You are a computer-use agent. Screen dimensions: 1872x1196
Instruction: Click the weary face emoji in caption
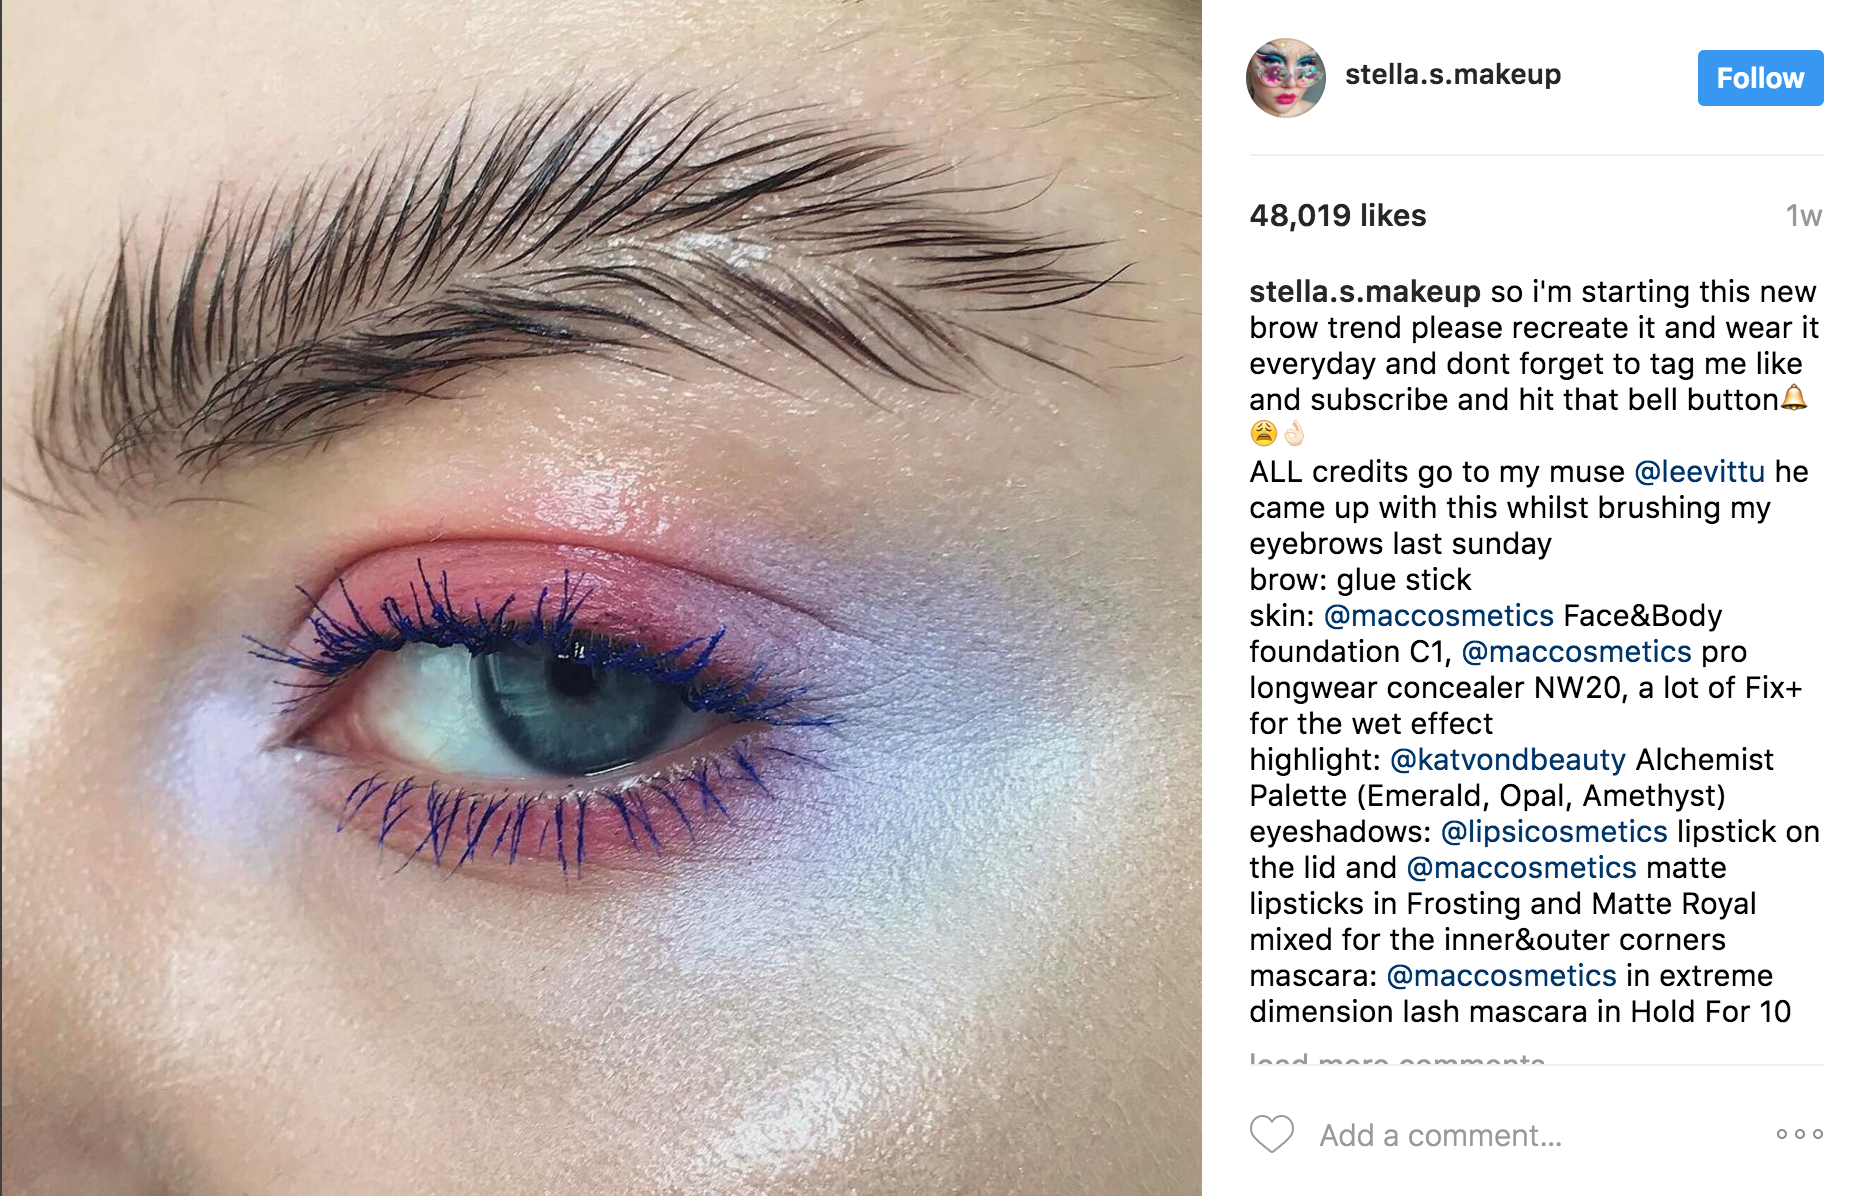point(1264,433)
